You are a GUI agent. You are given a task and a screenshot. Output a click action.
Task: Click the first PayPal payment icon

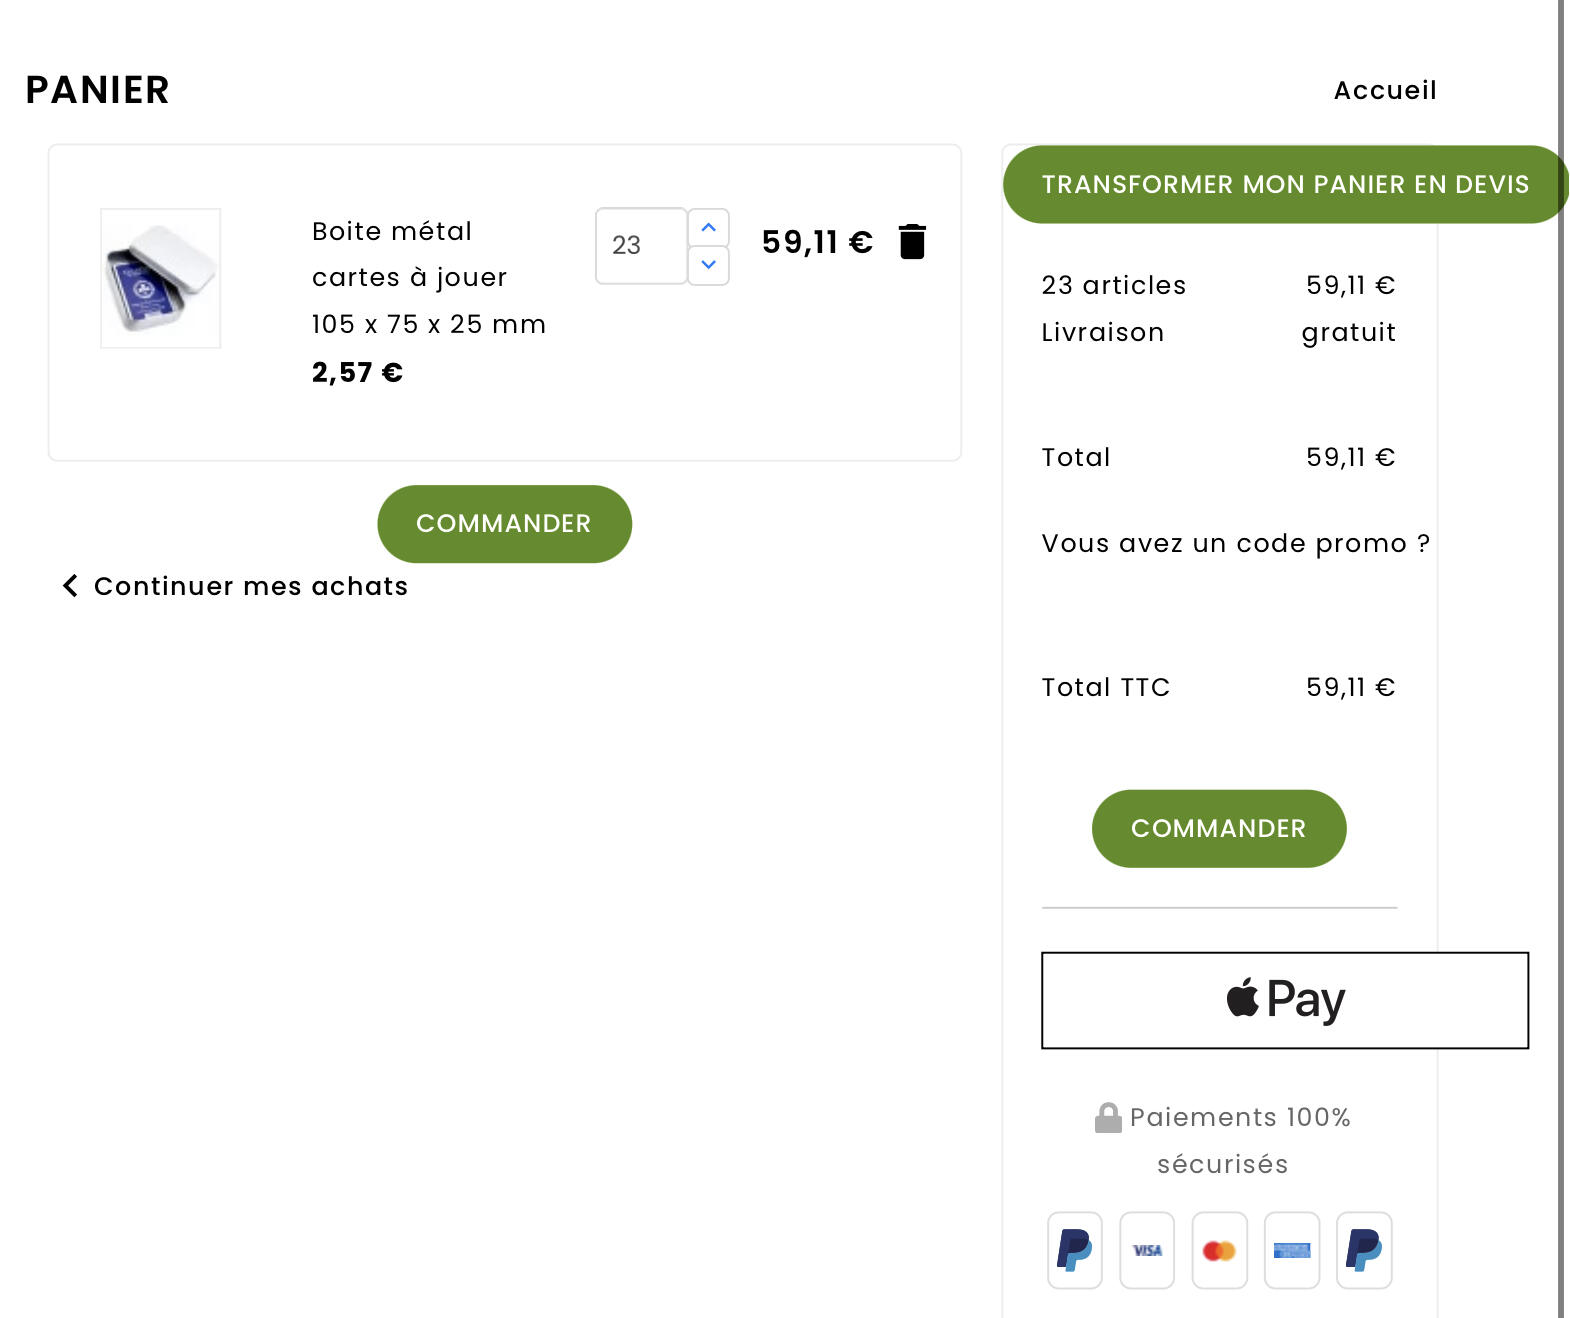click(x=1074, y=1250)
